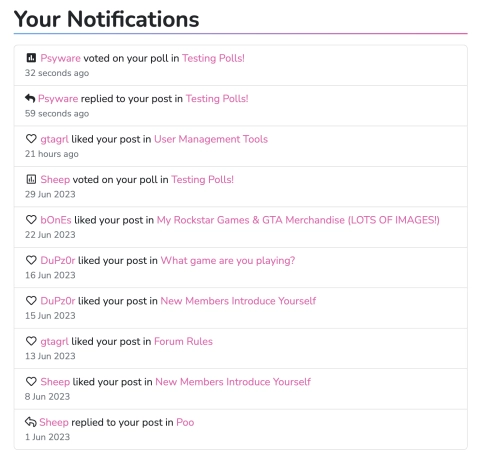The image size is (480, 462).
Task: Open the User Management Tools topic link
Action: (211, 139)
